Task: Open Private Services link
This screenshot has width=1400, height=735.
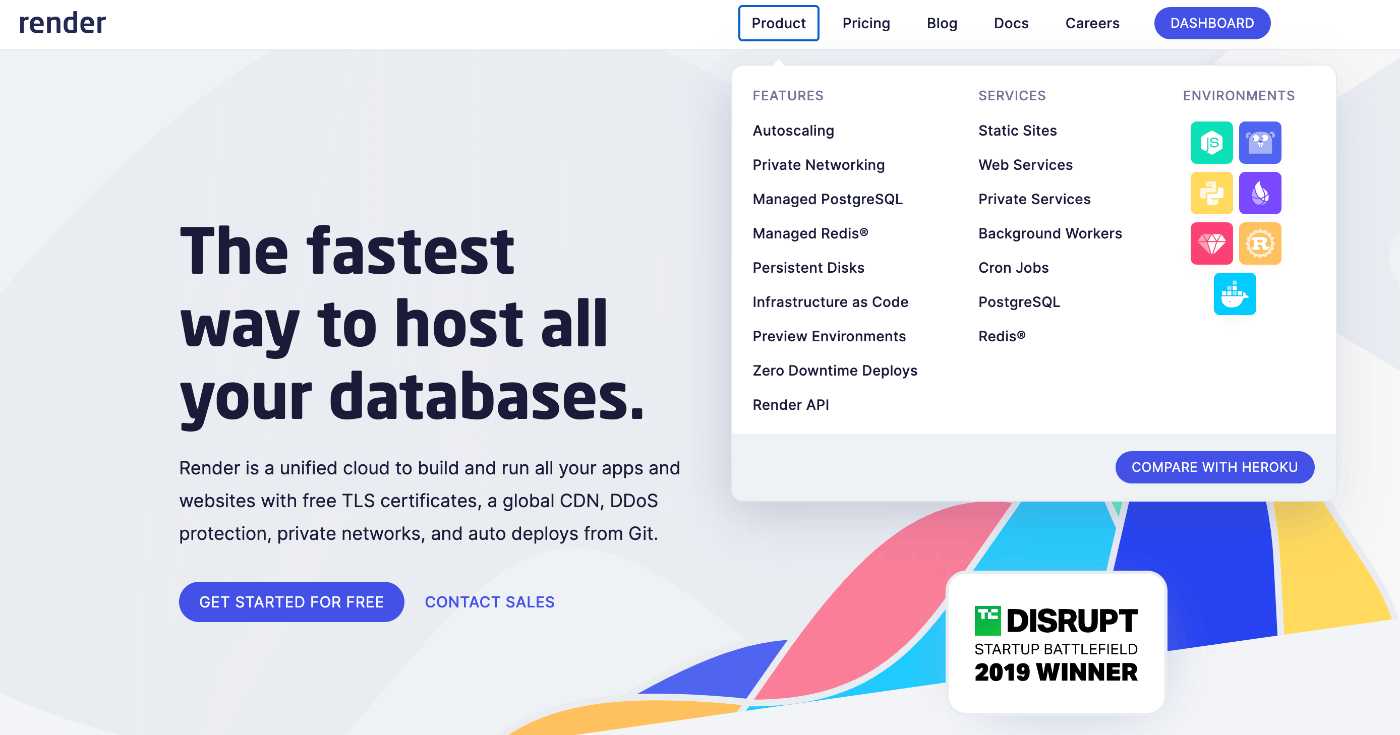Action: point(1035,199)
